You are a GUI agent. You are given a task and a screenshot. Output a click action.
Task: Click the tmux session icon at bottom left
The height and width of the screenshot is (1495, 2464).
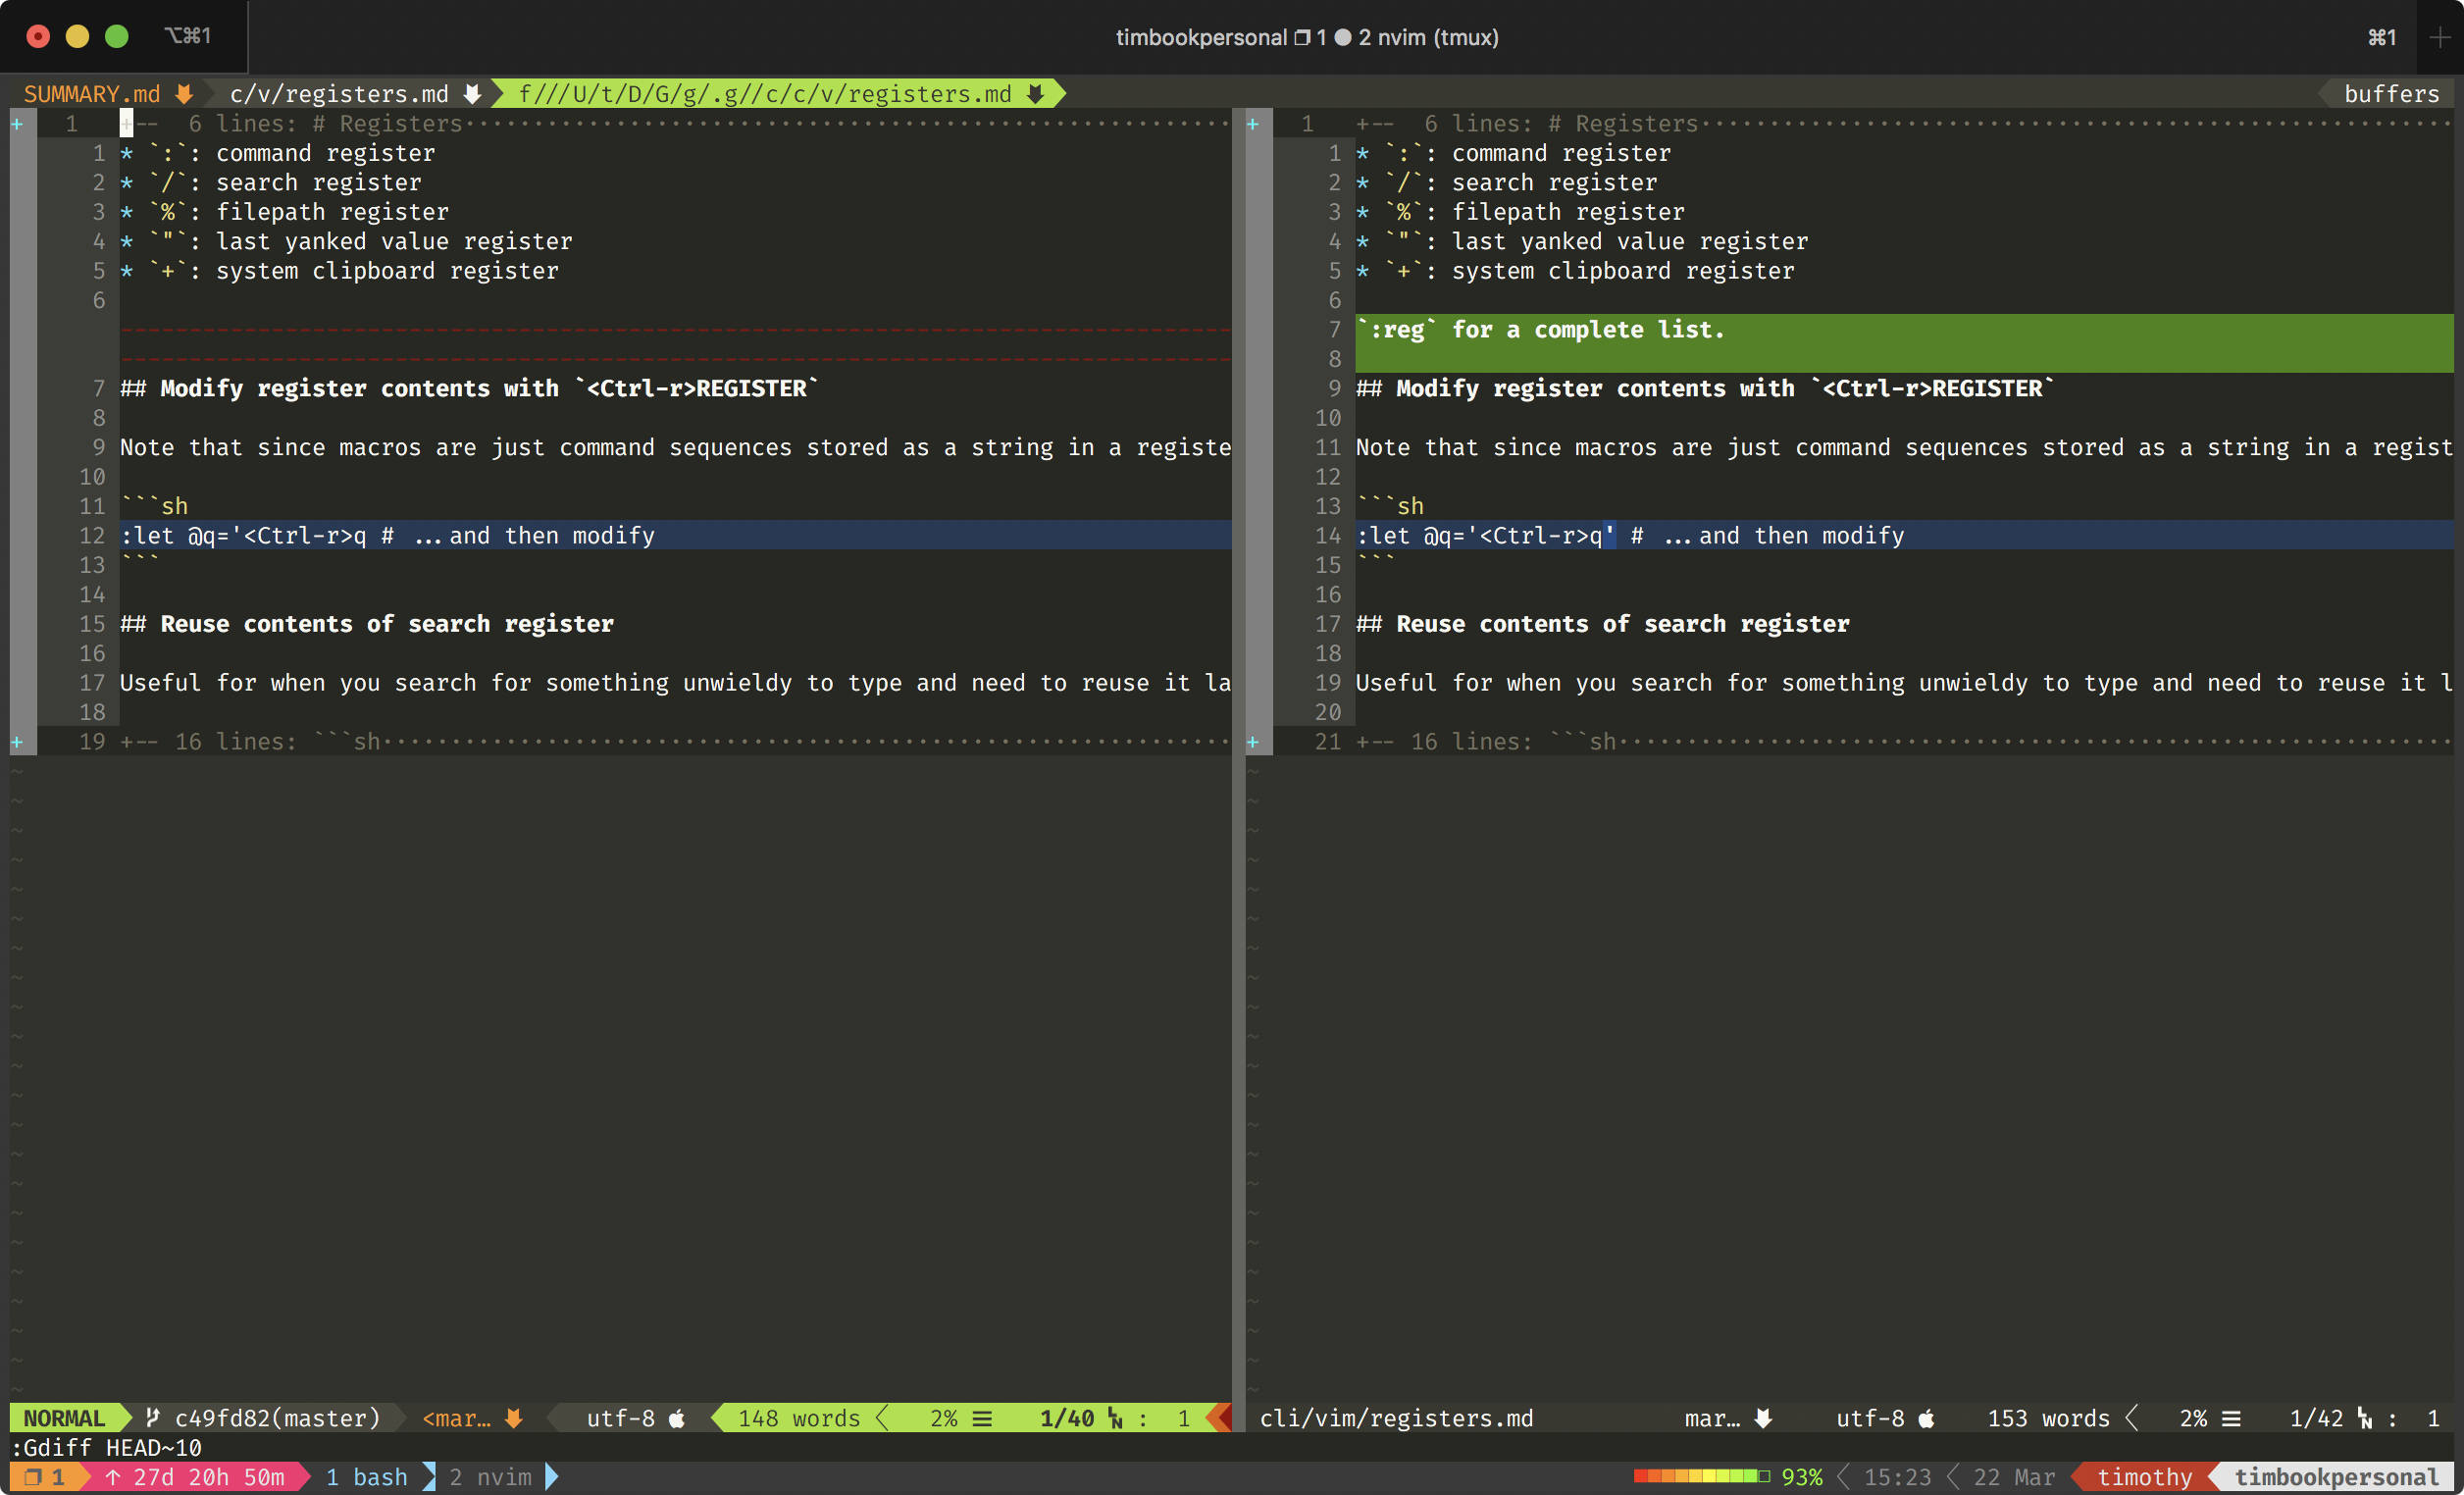(33, 1477)
